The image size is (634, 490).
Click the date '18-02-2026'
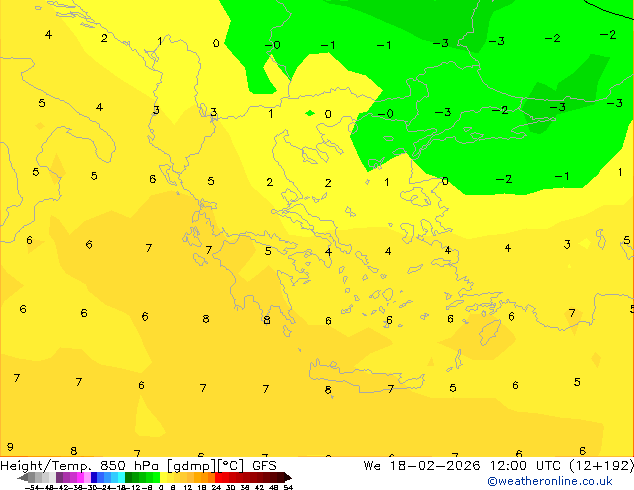[x=435, y=466]
